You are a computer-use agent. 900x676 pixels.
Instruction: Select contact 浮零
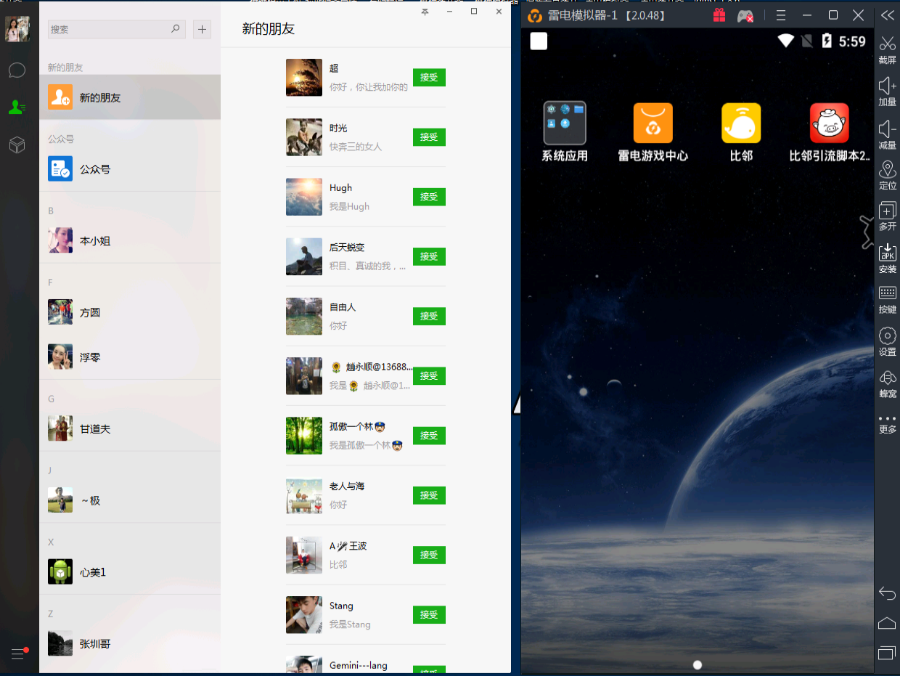click(x=130, y=357)
